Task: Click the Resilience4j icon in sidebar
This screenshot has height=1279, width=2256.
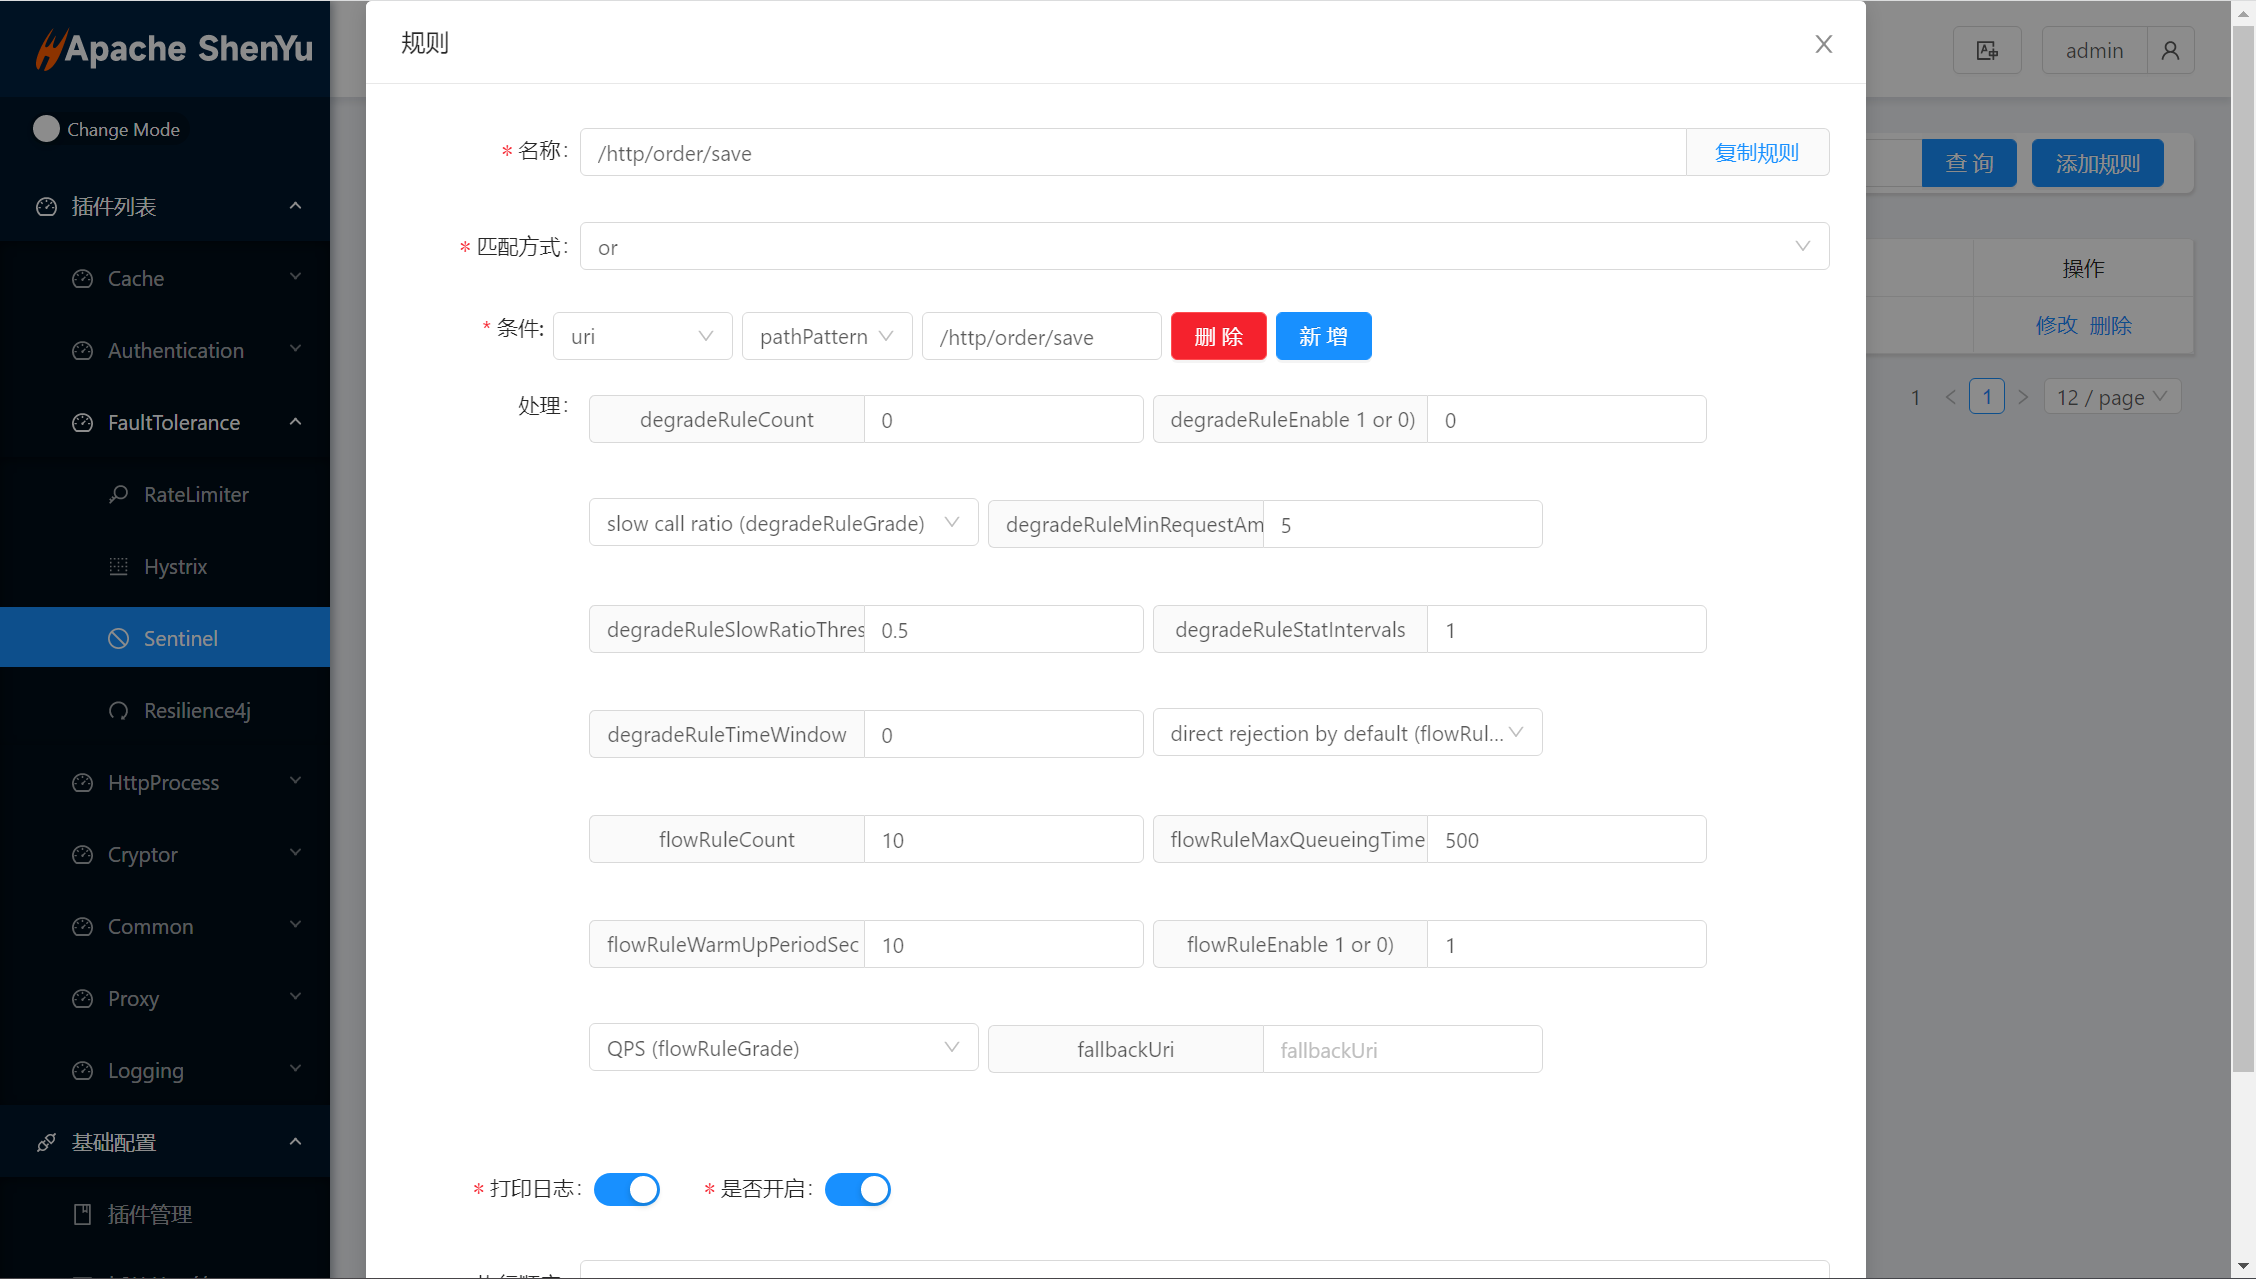Action: [119, 710]
